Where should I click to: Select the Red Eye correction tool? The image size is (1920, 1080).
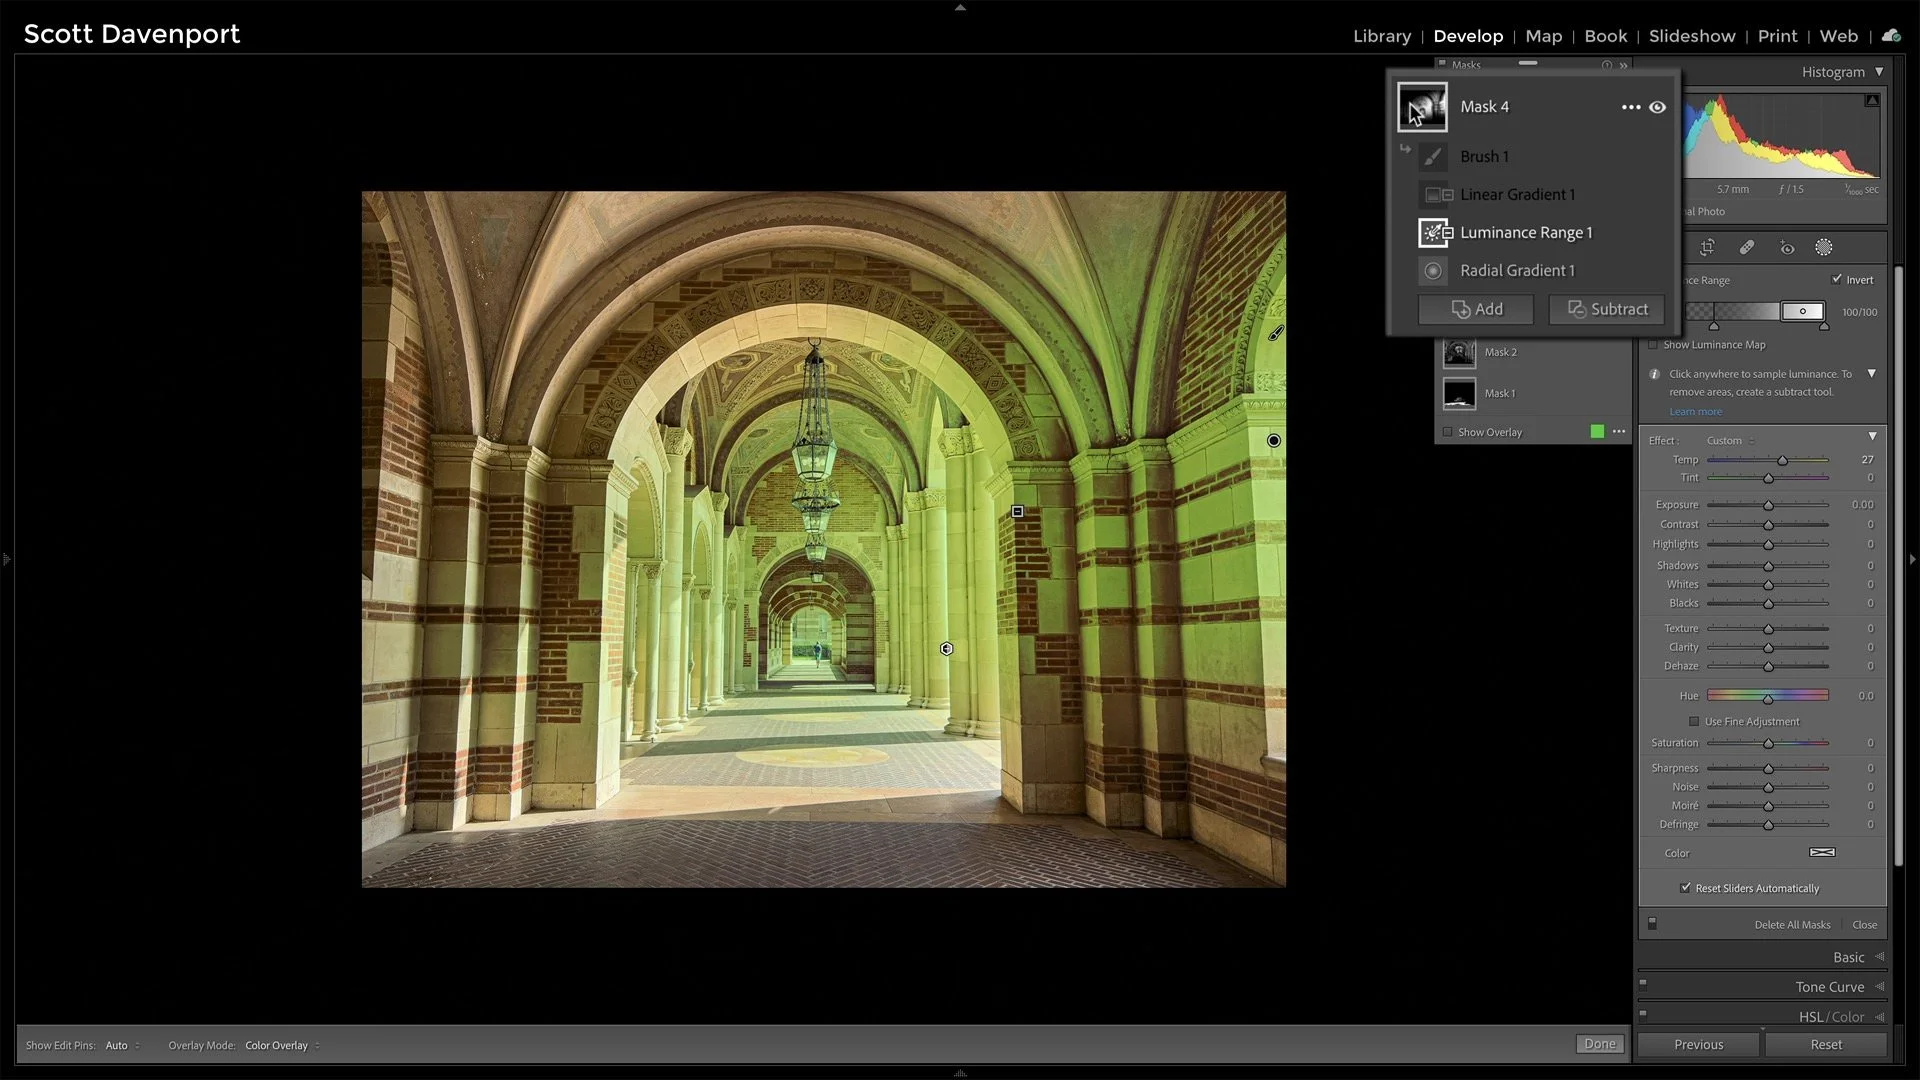point(1787,247)
